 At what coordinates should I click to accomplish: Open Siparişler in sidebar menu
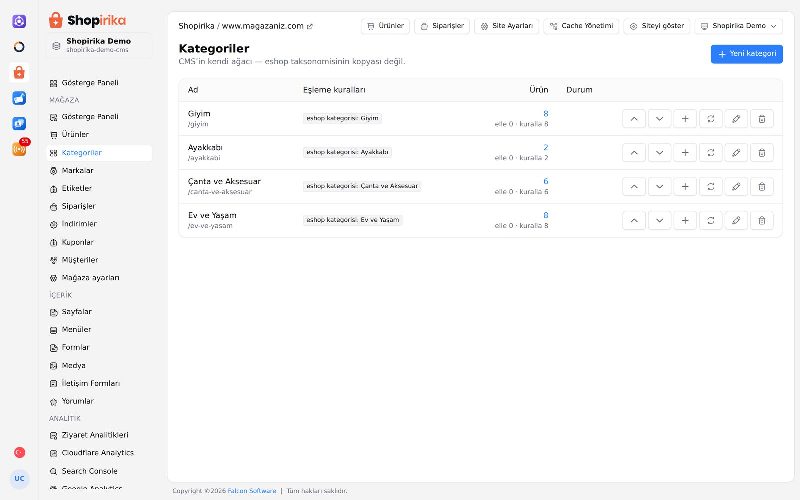coord(98,206)
